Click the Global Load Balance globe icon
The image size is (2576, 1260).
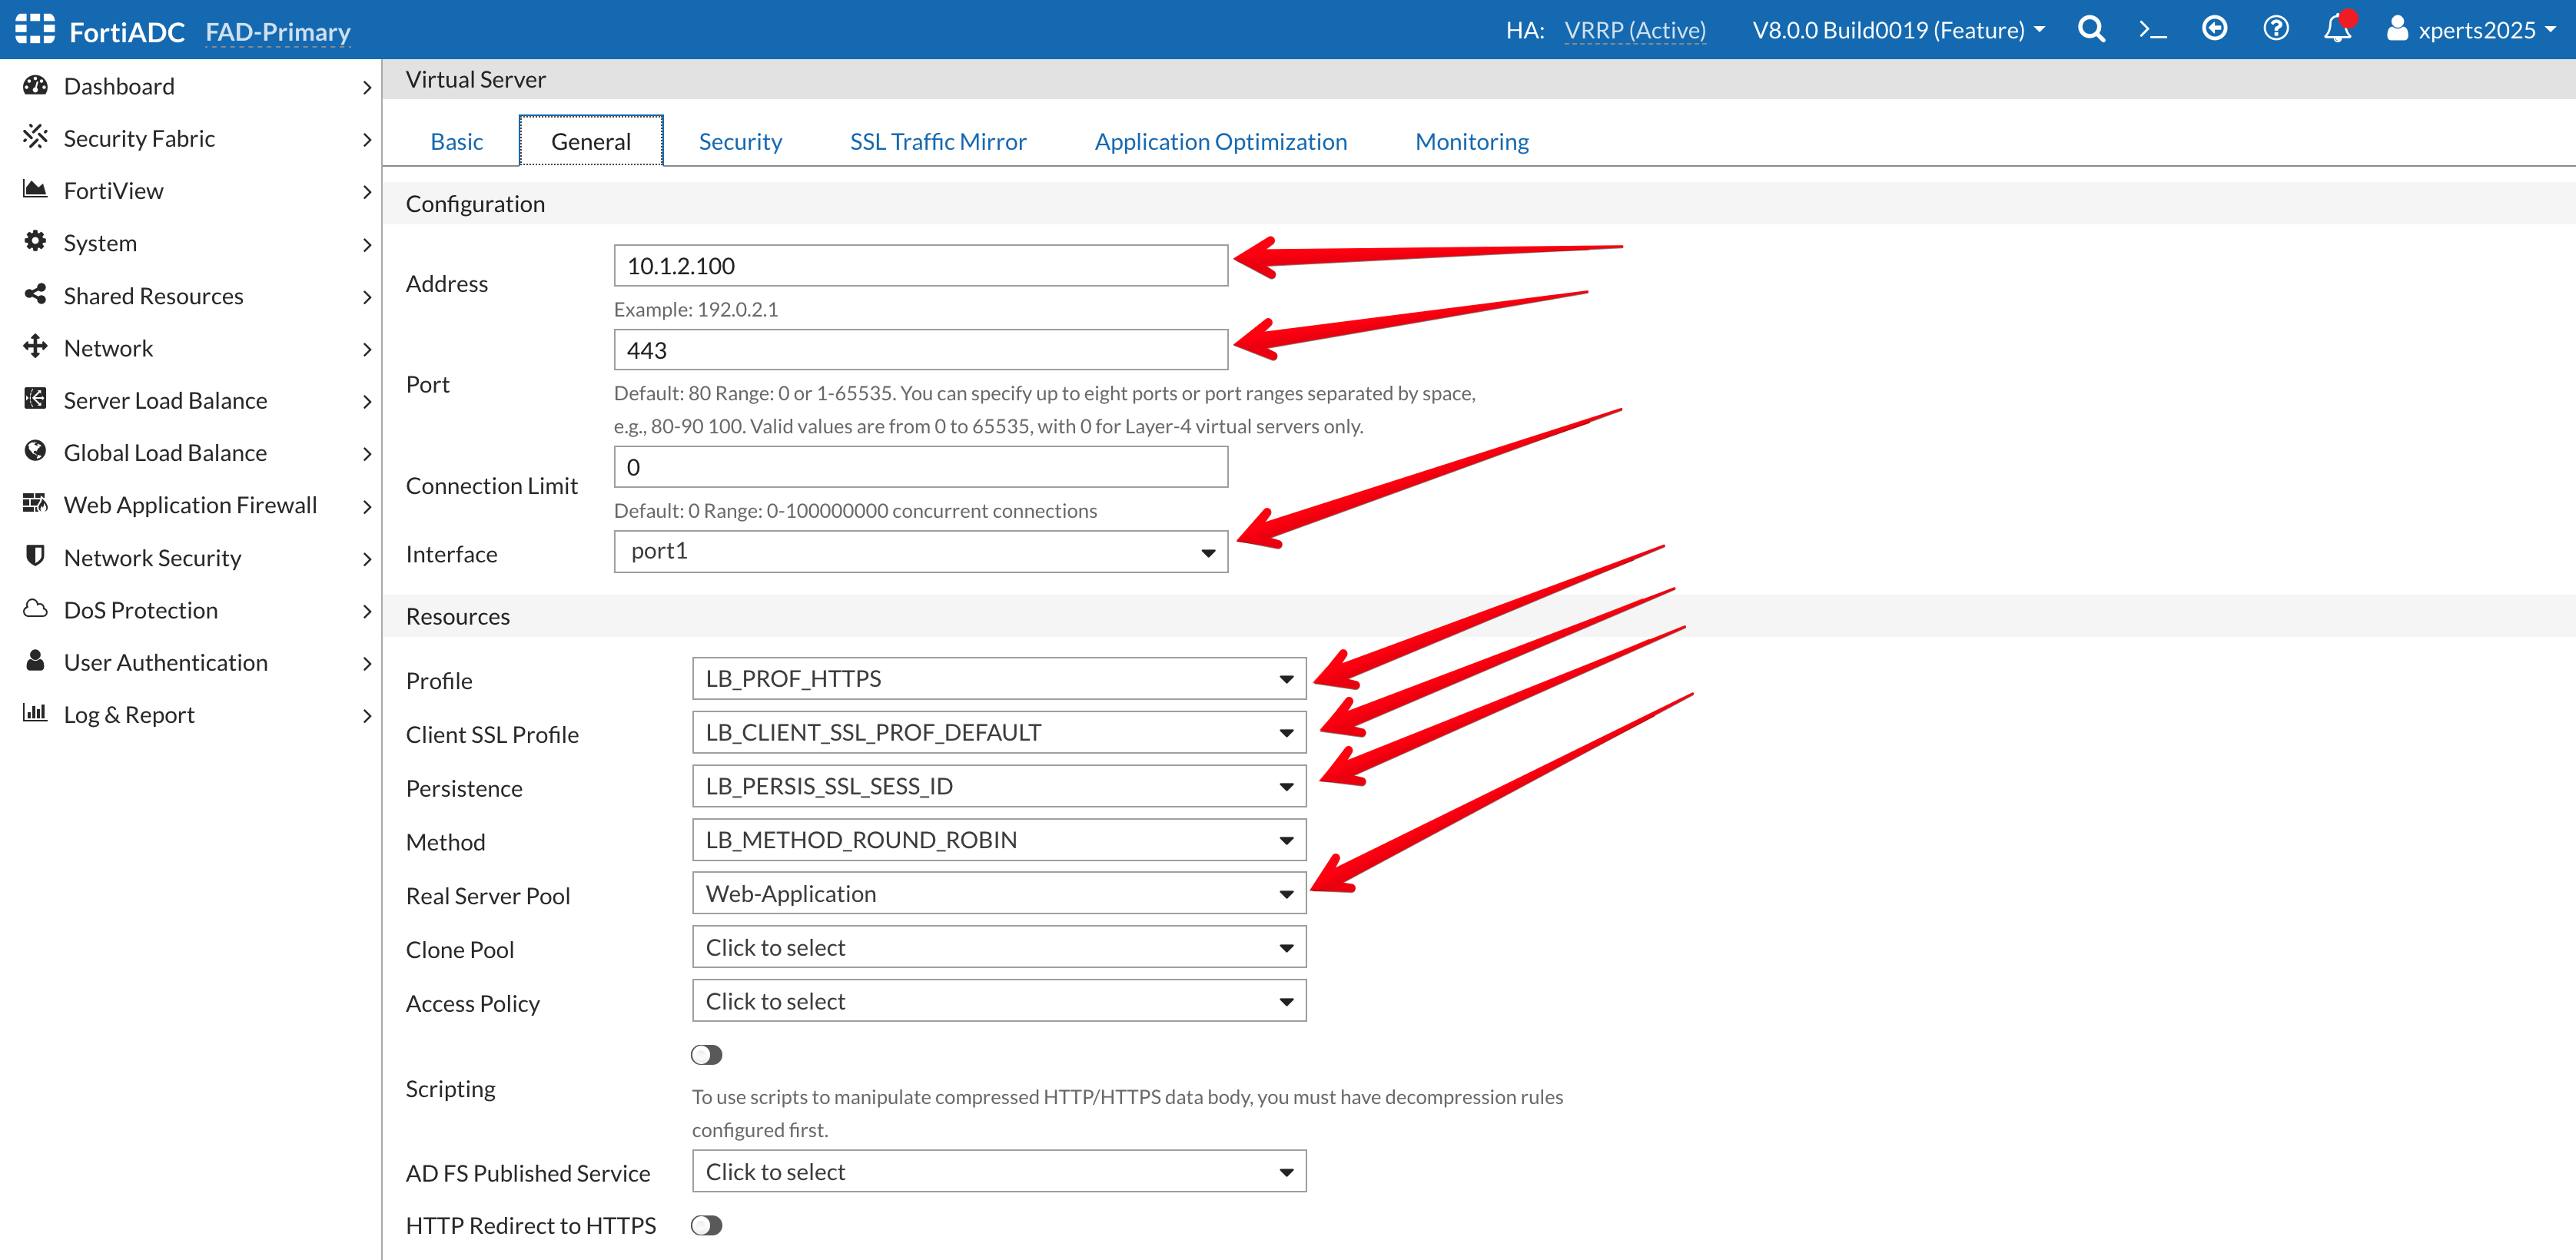(35, 452)
